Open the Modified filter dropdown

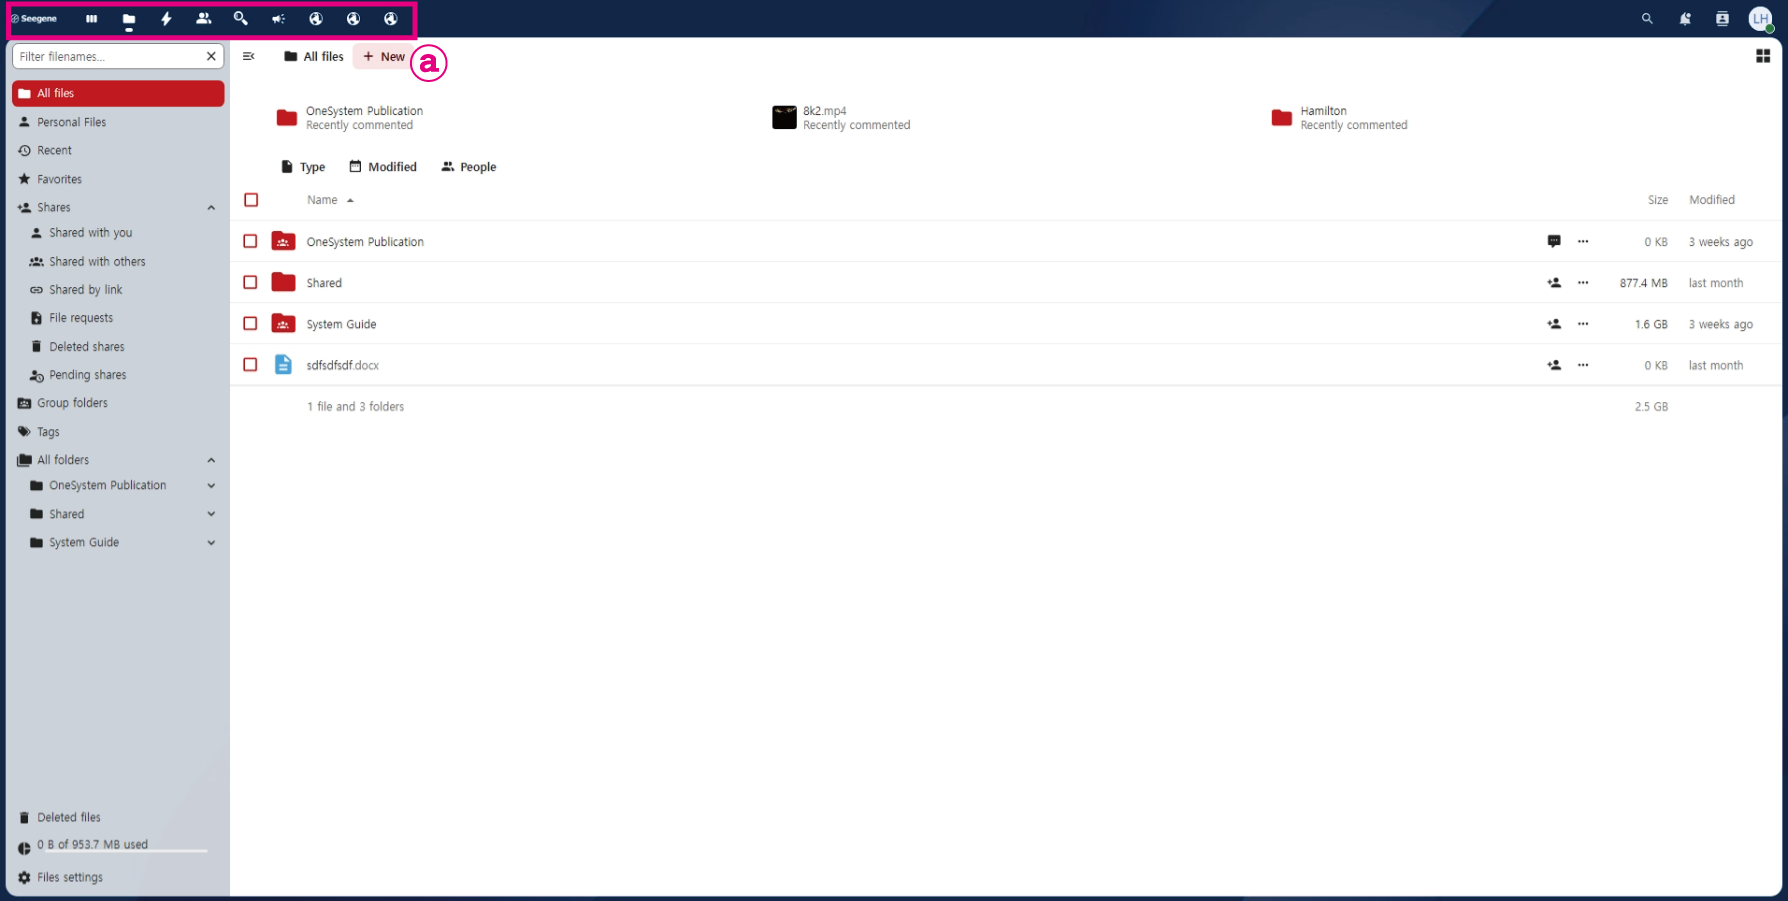[x=383, y=167]
